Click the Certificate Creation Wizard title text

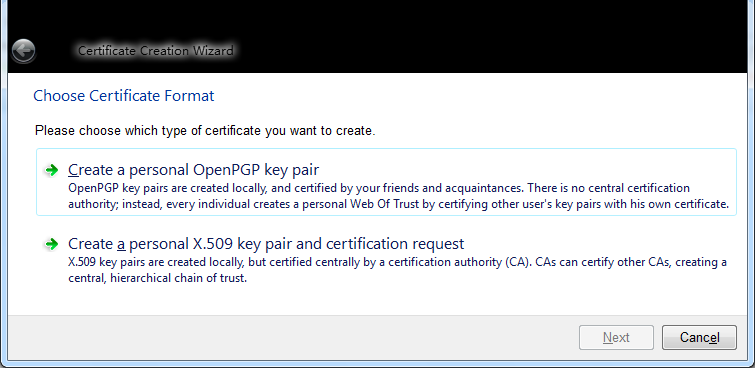pyautogui.click(x=156, y=51)
